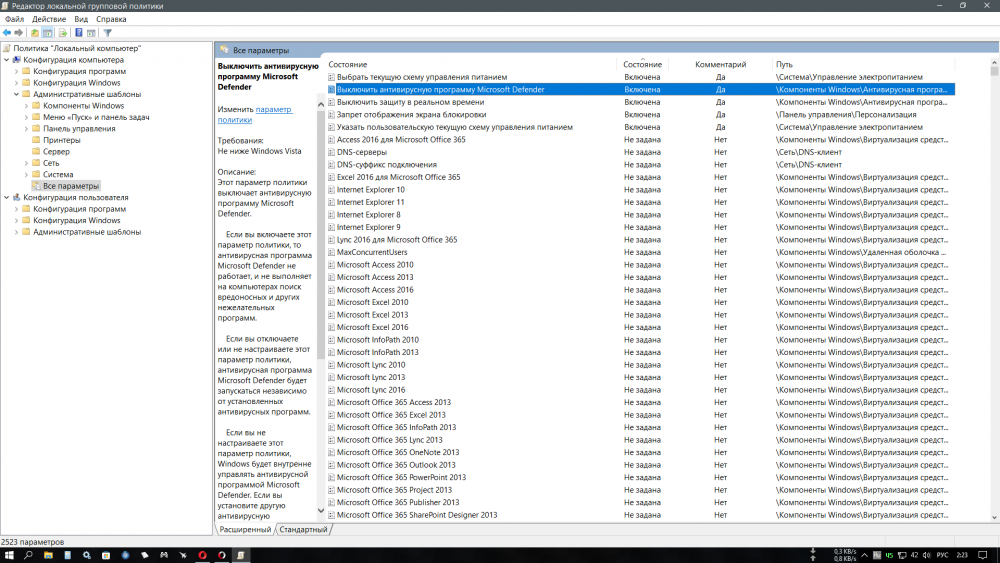Select the Internet Explorer 11 row
The image size is (1000, 563).
pos(640,202)
